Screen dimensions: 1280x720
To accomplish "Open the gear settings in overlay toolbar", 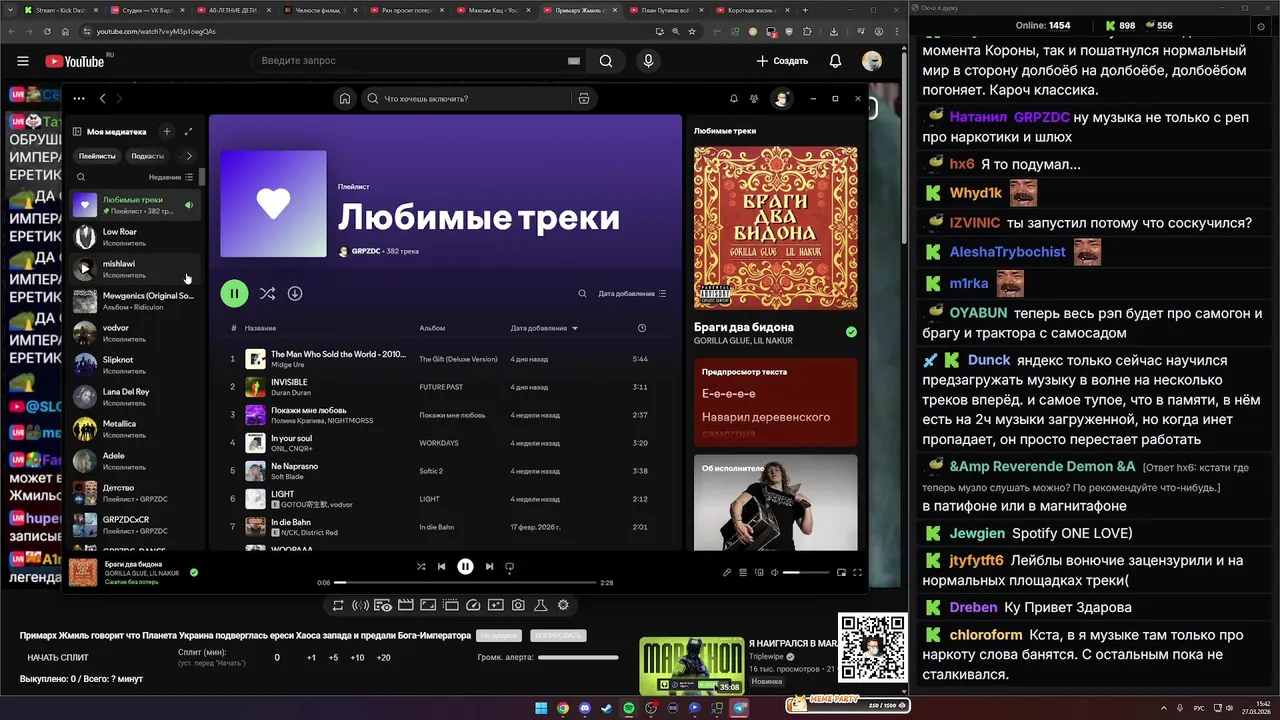I will pyautogui.click(x=563, y=605).
